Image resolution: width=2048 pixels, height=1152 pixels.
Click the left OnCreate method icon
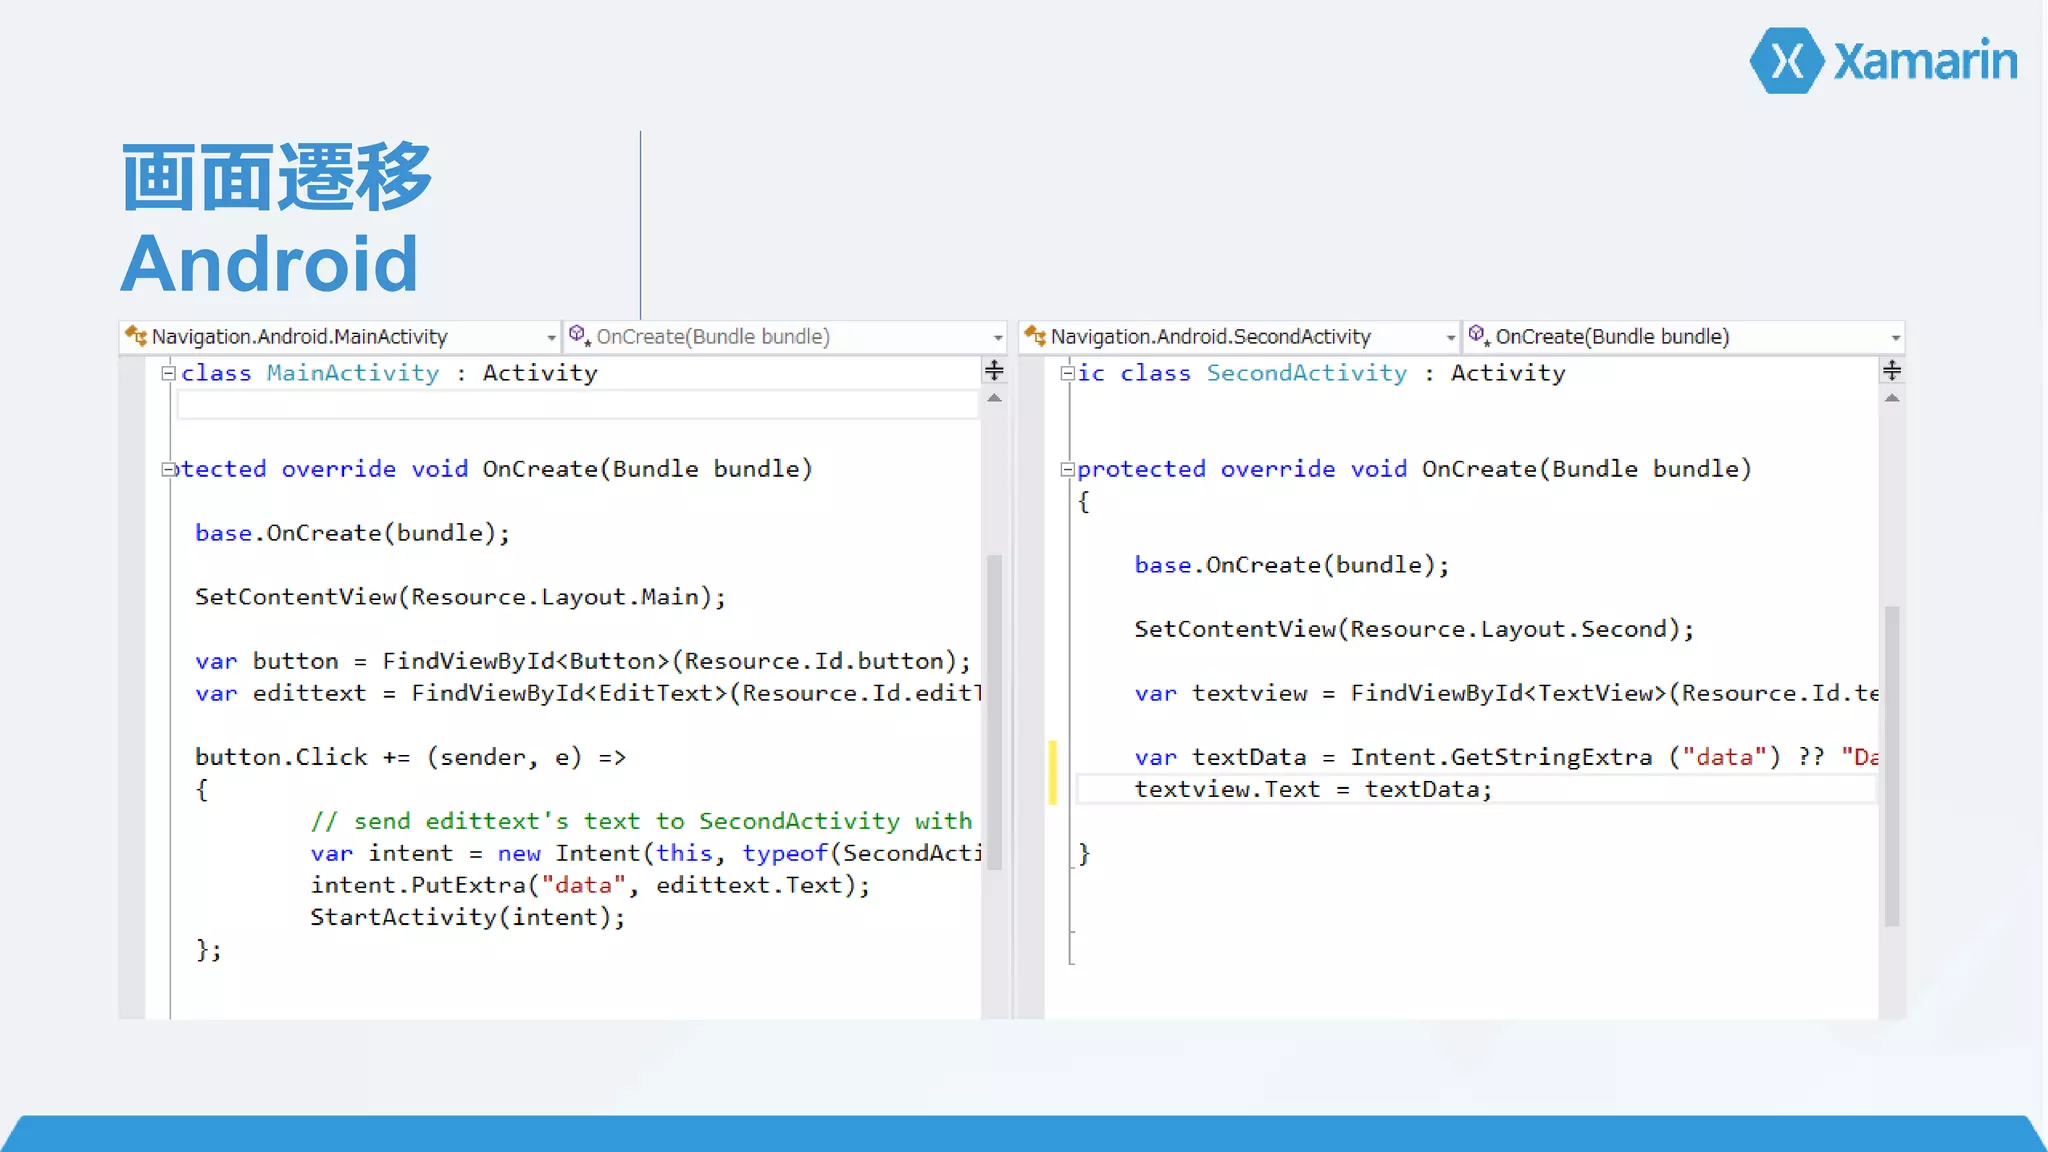coord(580,335)
